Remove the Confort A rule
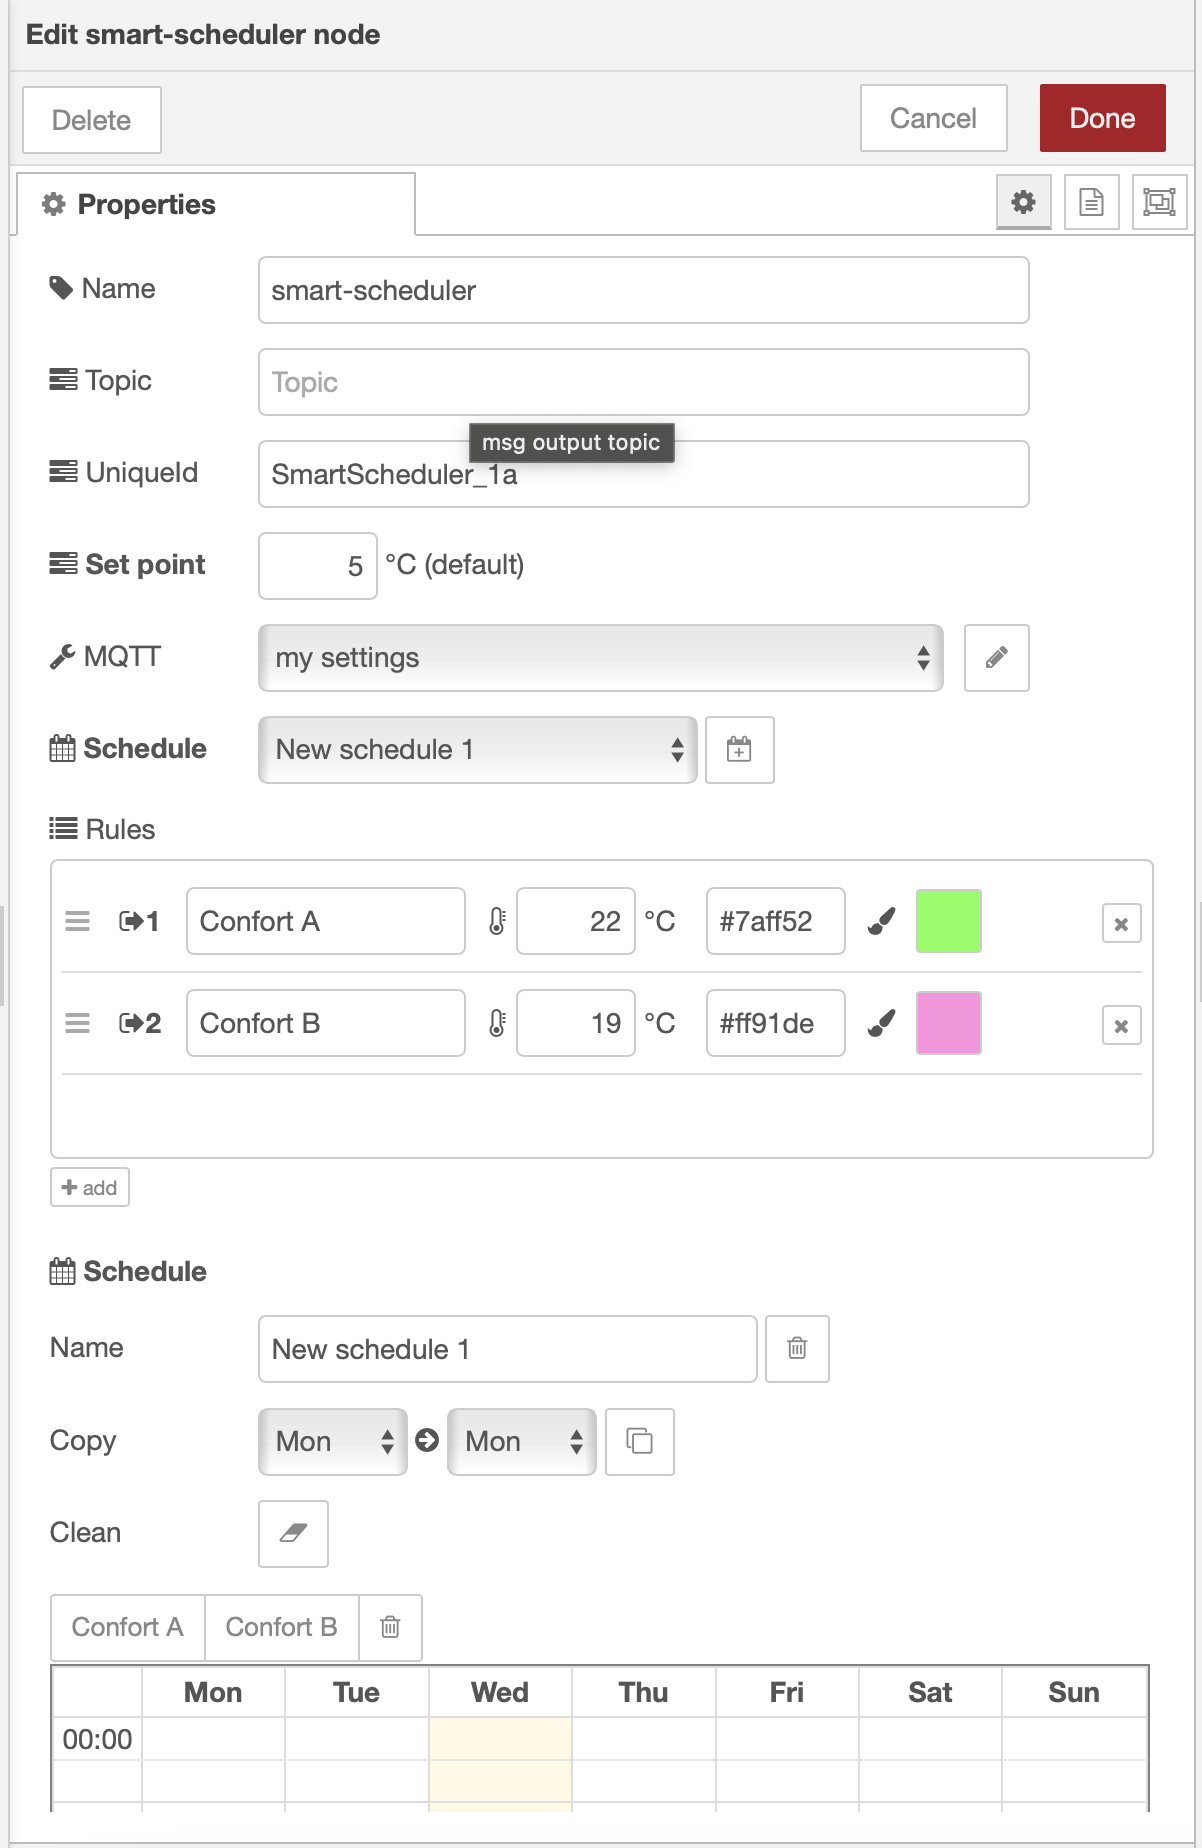Image resolution: width=1202 pixels, height=1848 pixels. click(x=1121, y=924)
